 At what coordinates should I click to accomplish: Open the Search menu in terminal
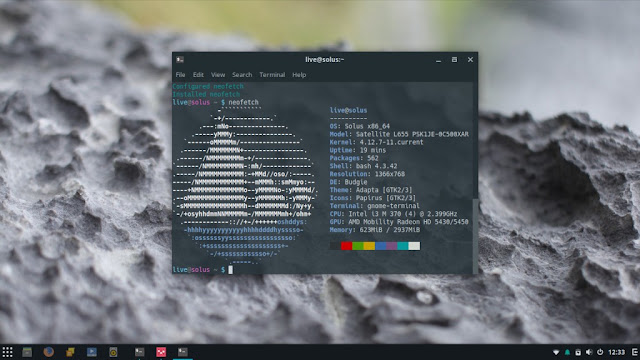click(242, 75)
